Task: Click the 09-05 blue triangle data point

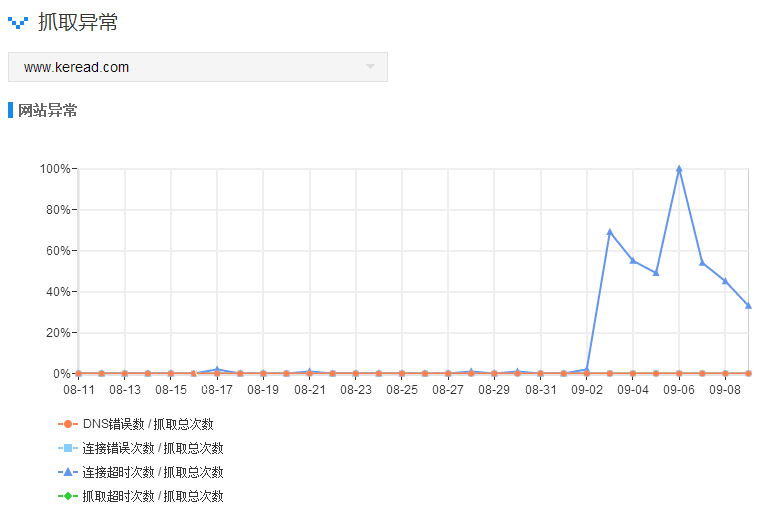Action: (656, 273)
